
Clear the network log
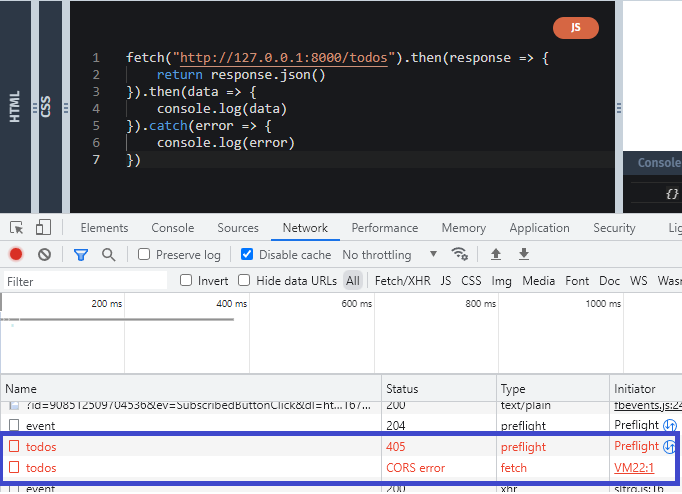point(44,254)
